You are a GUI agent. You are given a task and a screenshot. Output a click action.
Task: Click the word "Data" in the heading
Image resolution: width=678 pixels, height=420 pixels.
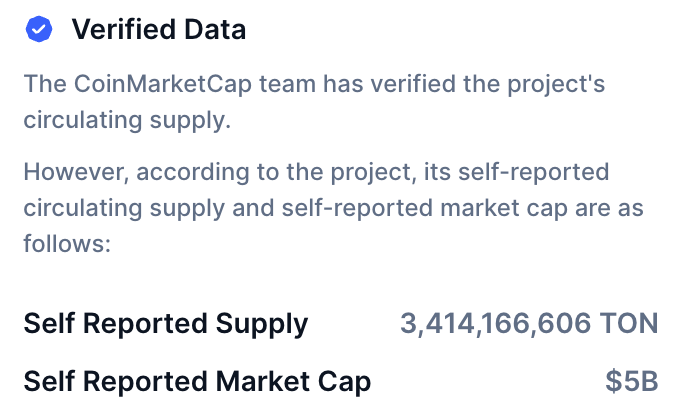tap(214, 30)
